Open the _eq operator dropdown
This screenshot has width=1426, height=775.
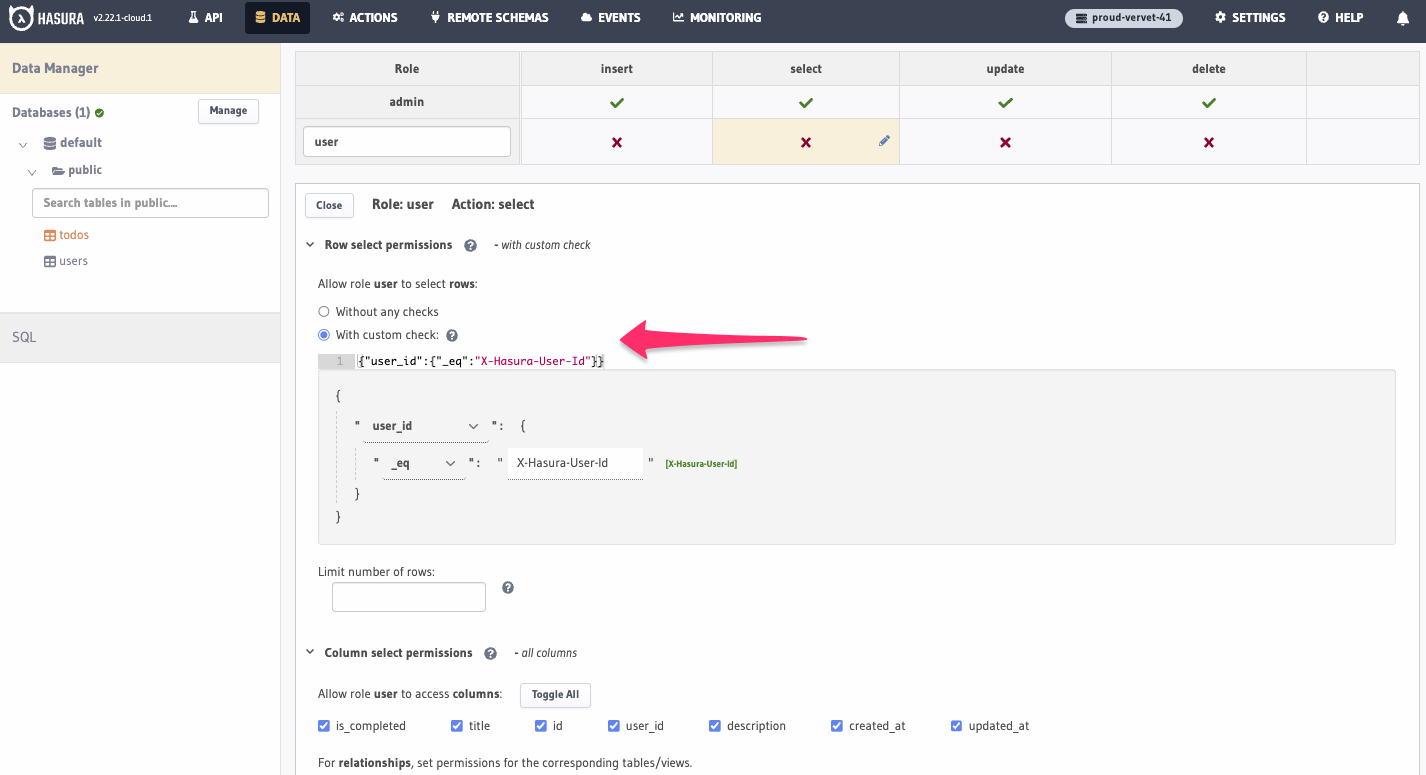(449, 463)
